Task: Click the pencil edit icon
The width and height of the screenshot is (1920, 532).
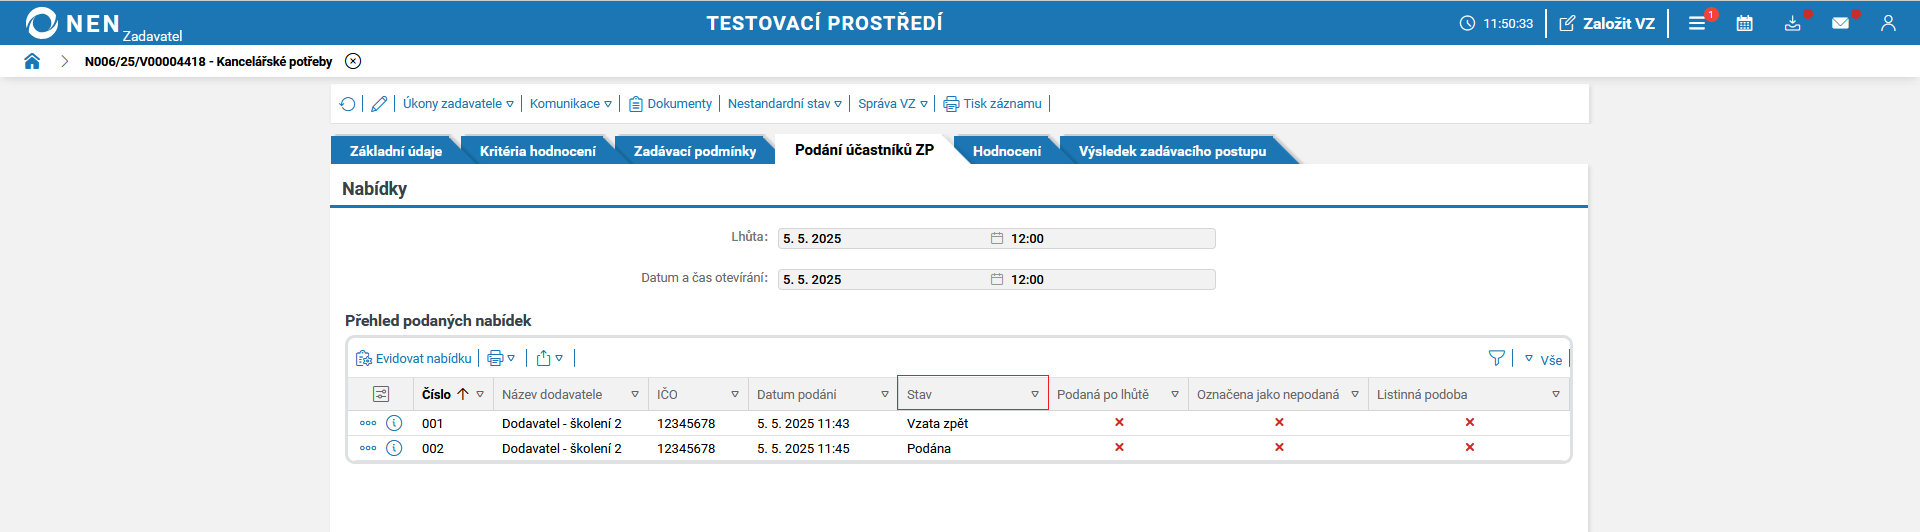Action: click(379, 103)
